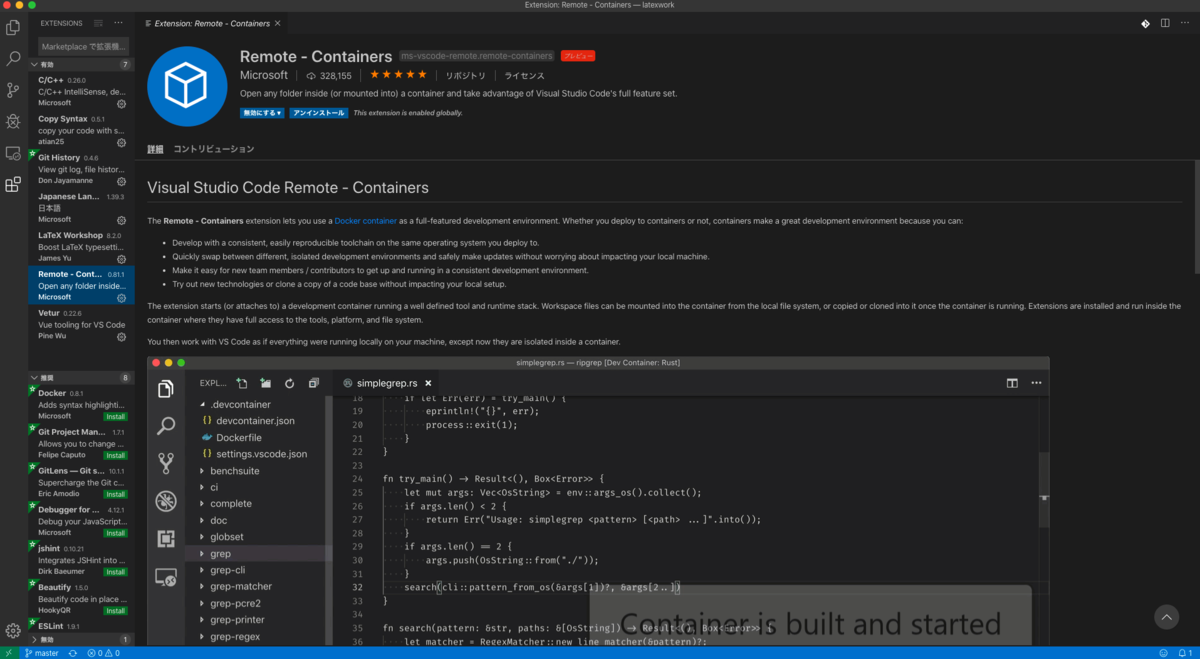Open the gear menu for the C/C++ extension

[x=122, y=103]
